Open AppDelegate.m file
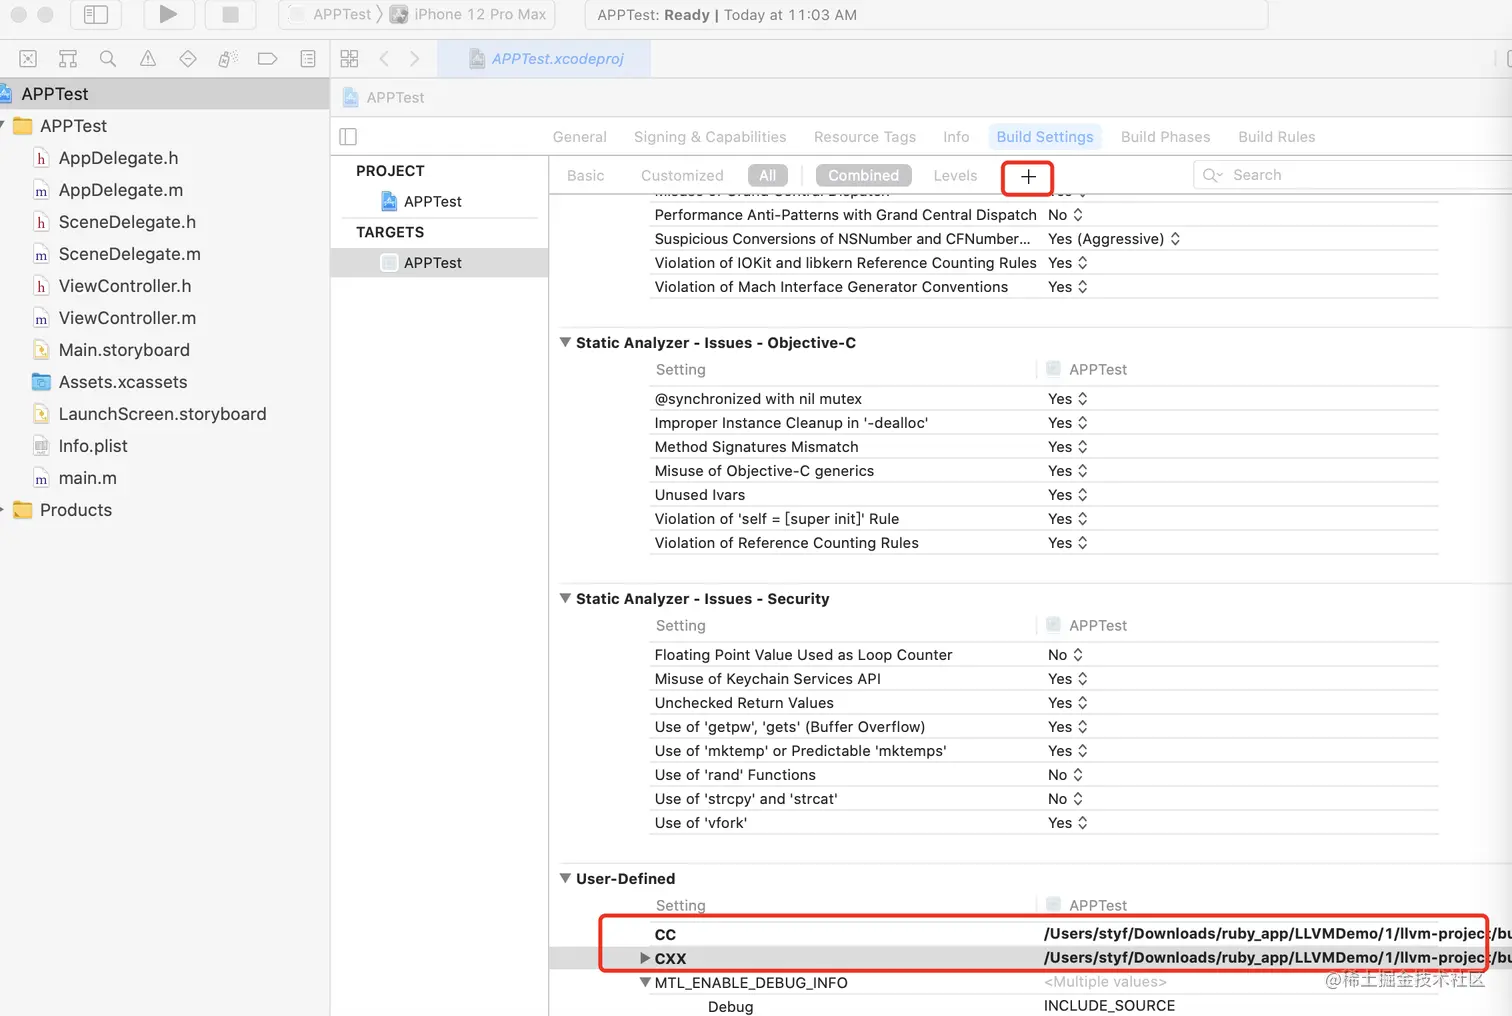This screenshot has width=1512, height=1016. (x=120, y=190)
